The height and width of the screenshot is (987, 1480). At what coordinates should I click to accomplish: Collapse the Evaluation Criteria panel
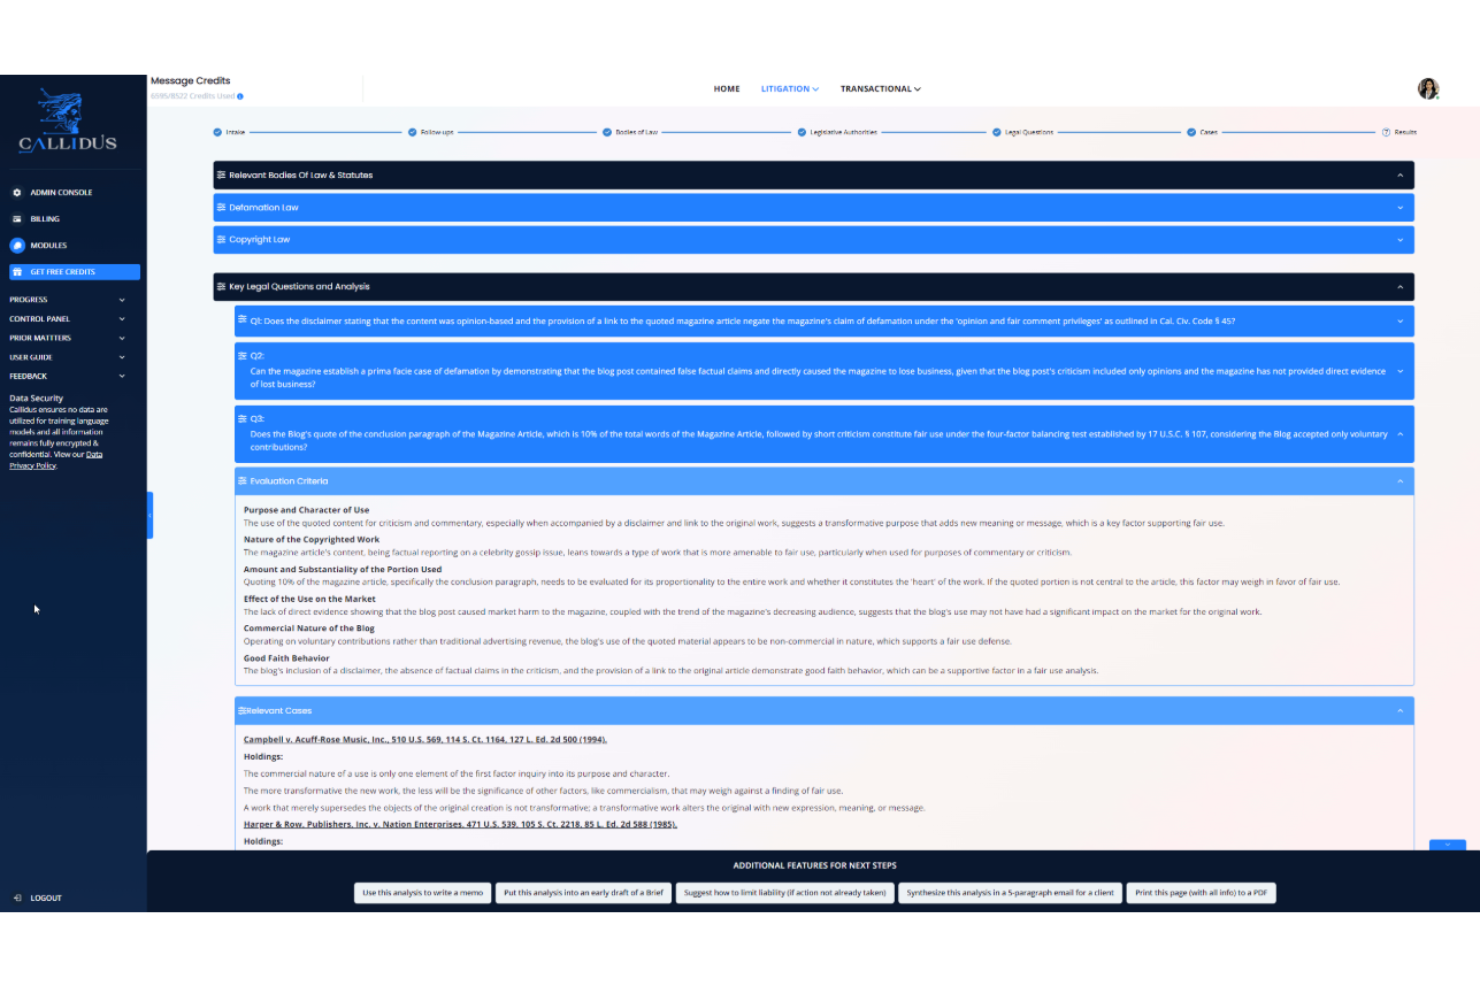1399,480
